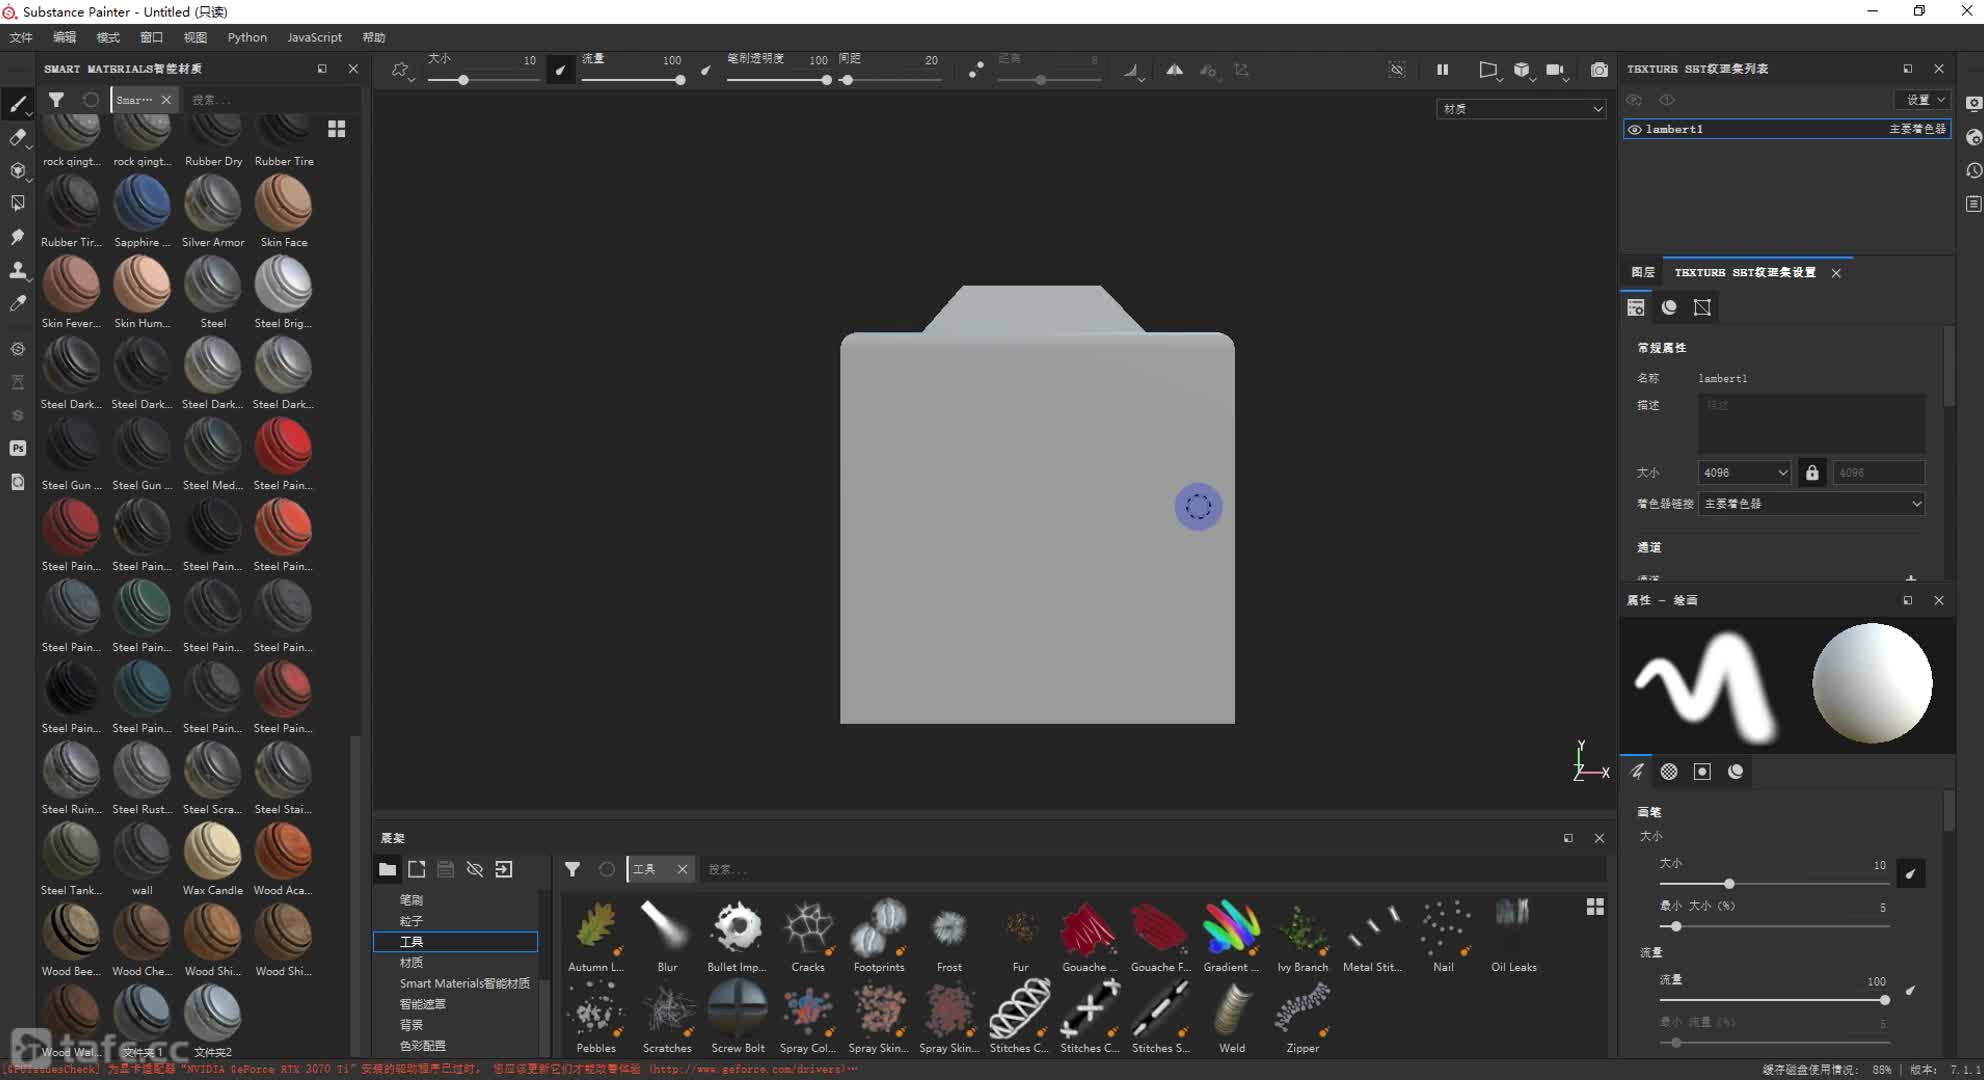Open the File menu
1984x1080 pixels.
click(21, 37)
